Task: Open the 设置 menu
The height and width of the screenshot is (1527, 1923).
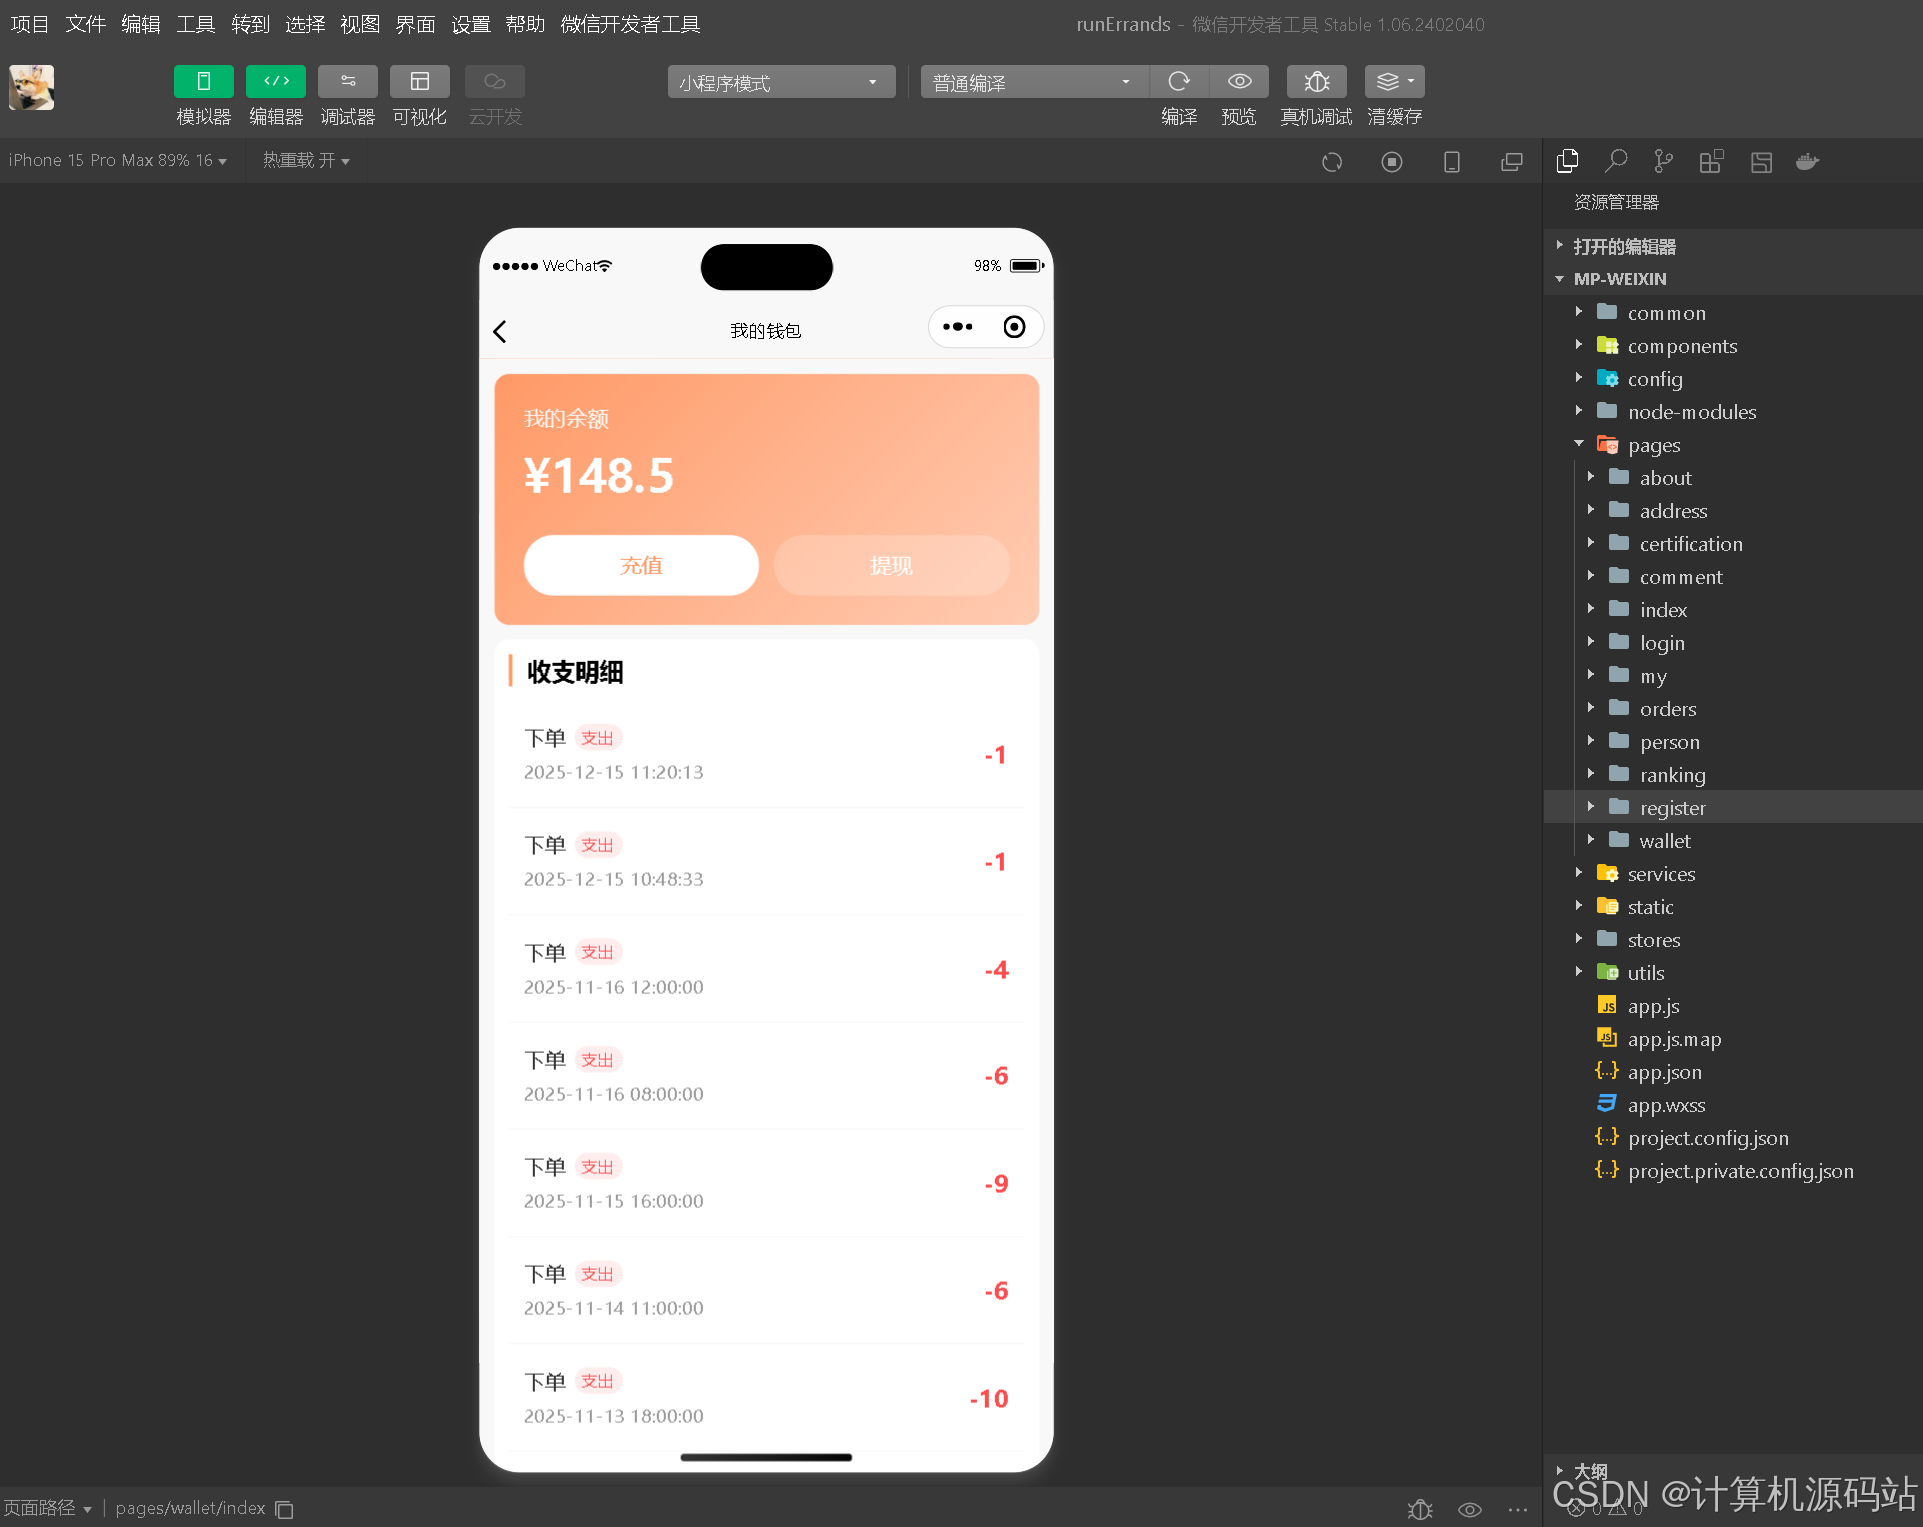Action: coord(469,24)
